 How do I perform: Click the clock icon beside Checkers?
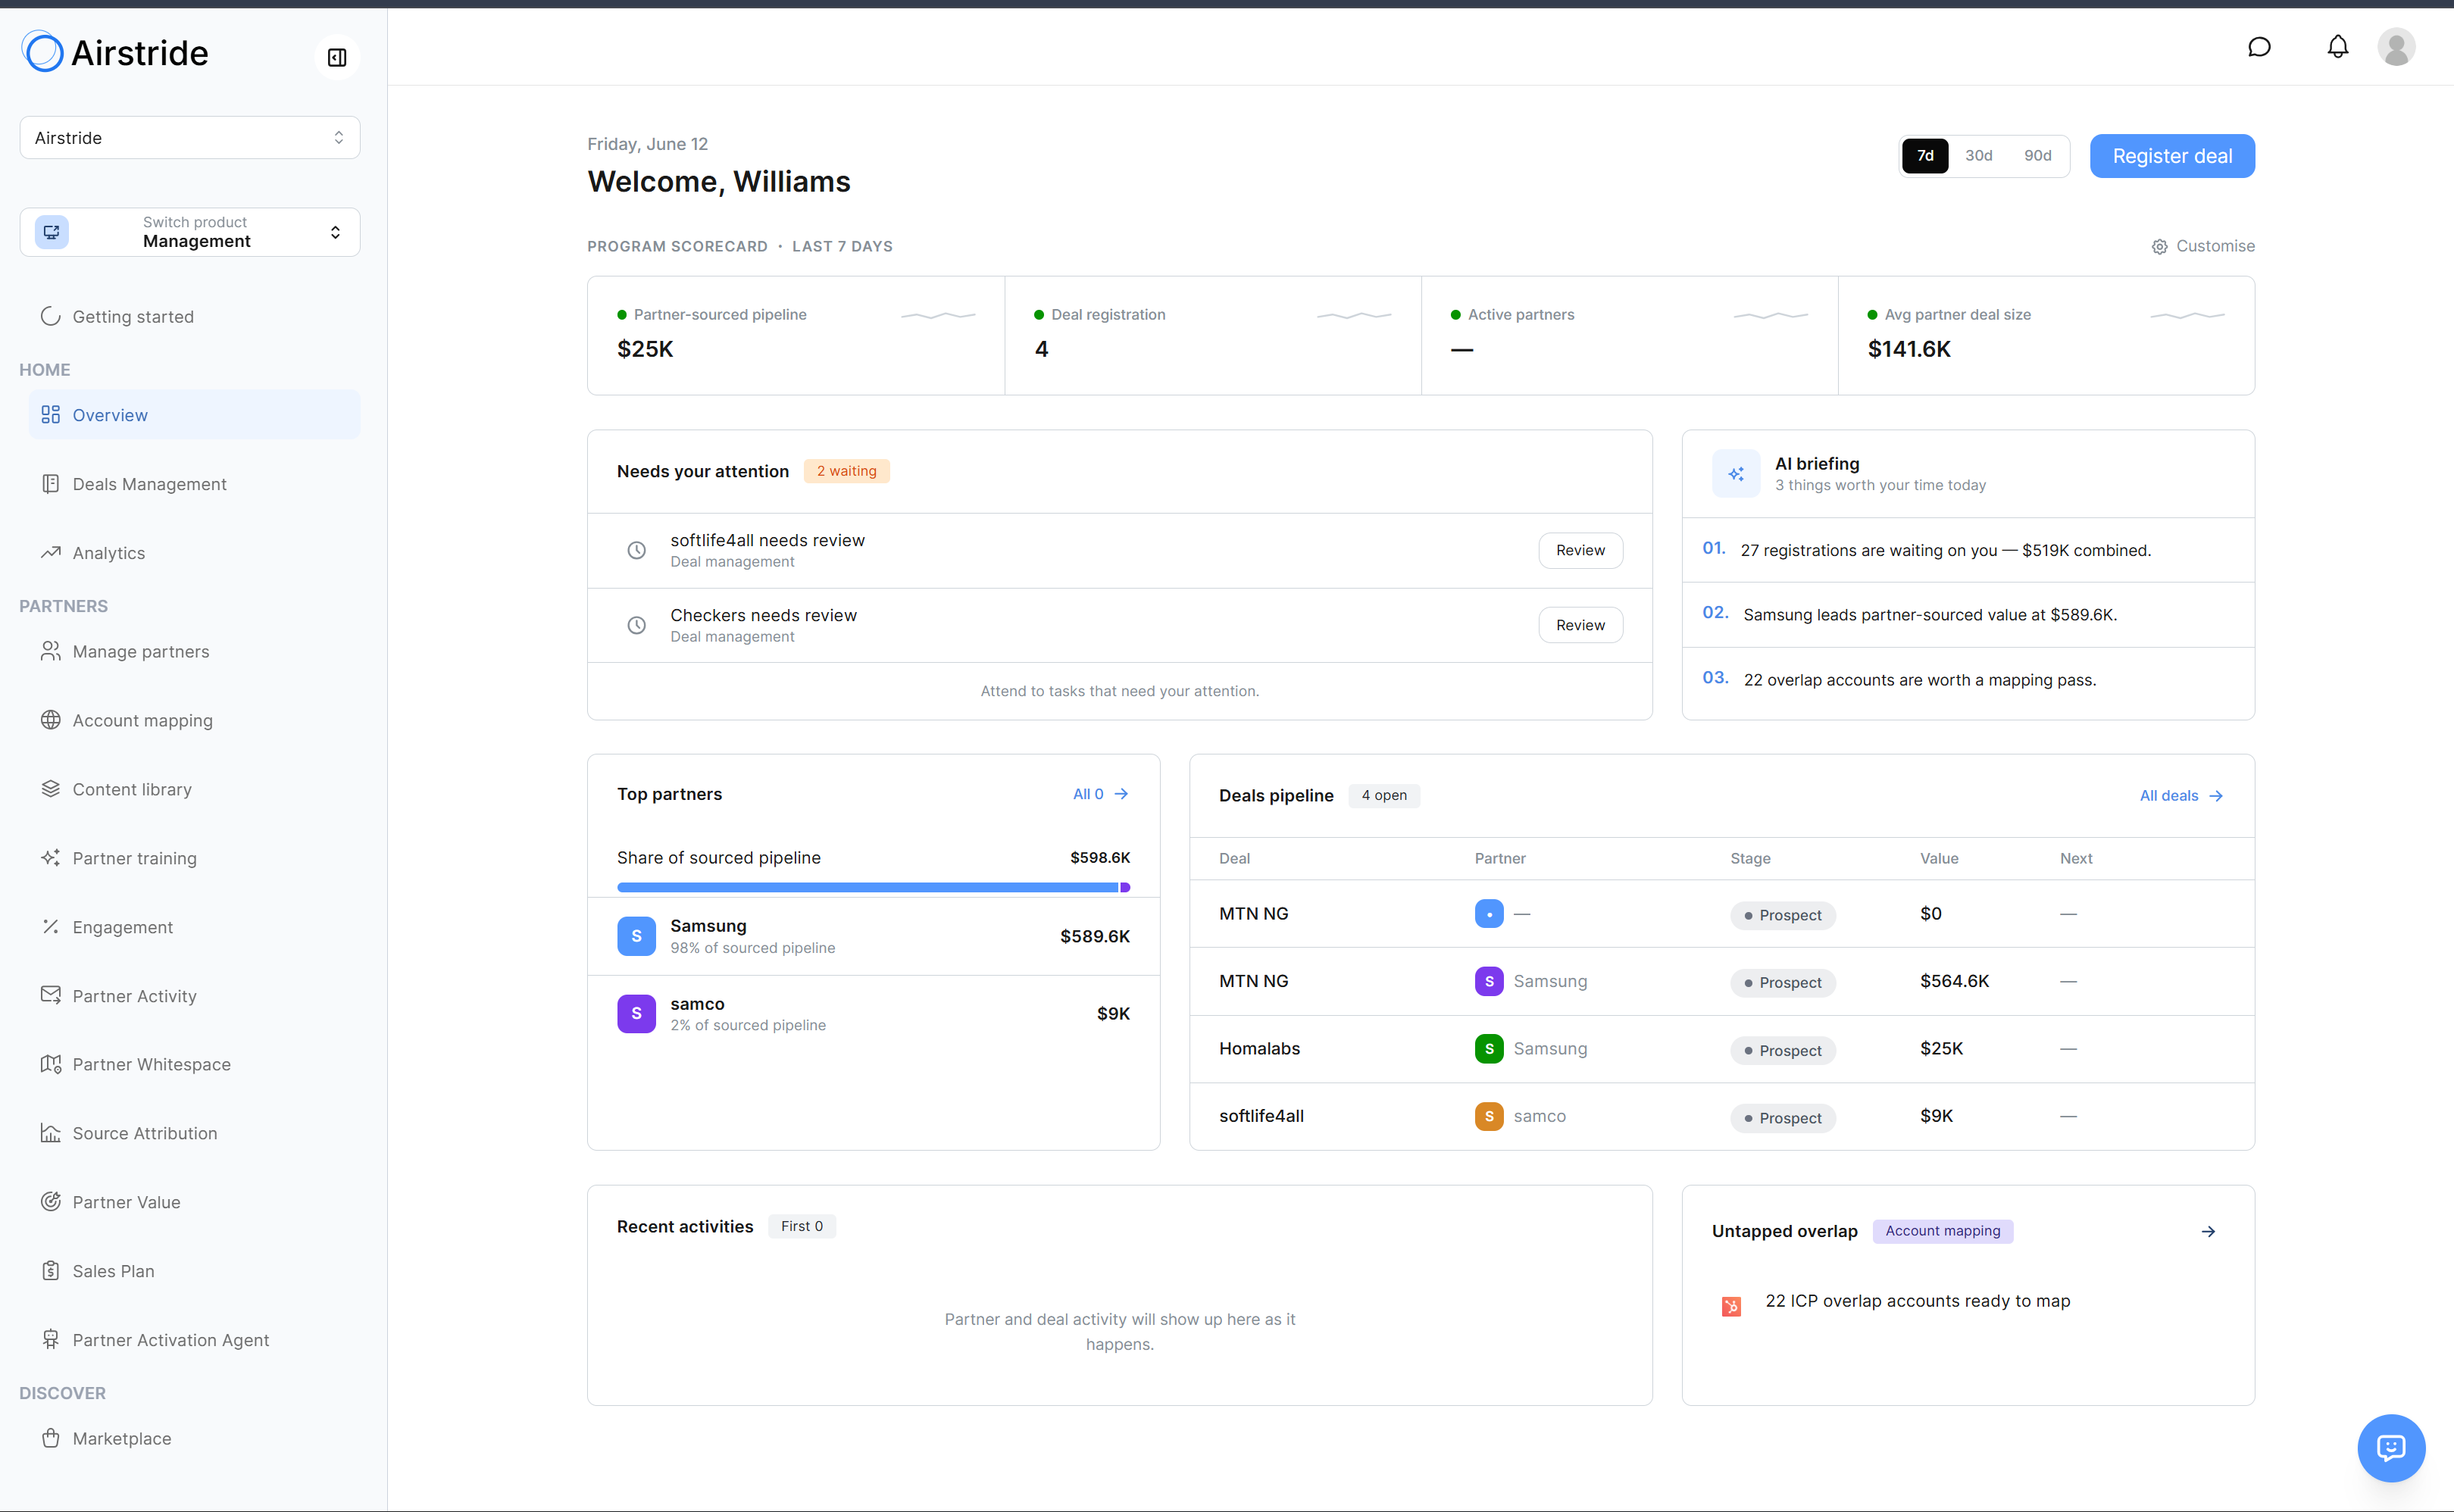(x=636, y=625)
